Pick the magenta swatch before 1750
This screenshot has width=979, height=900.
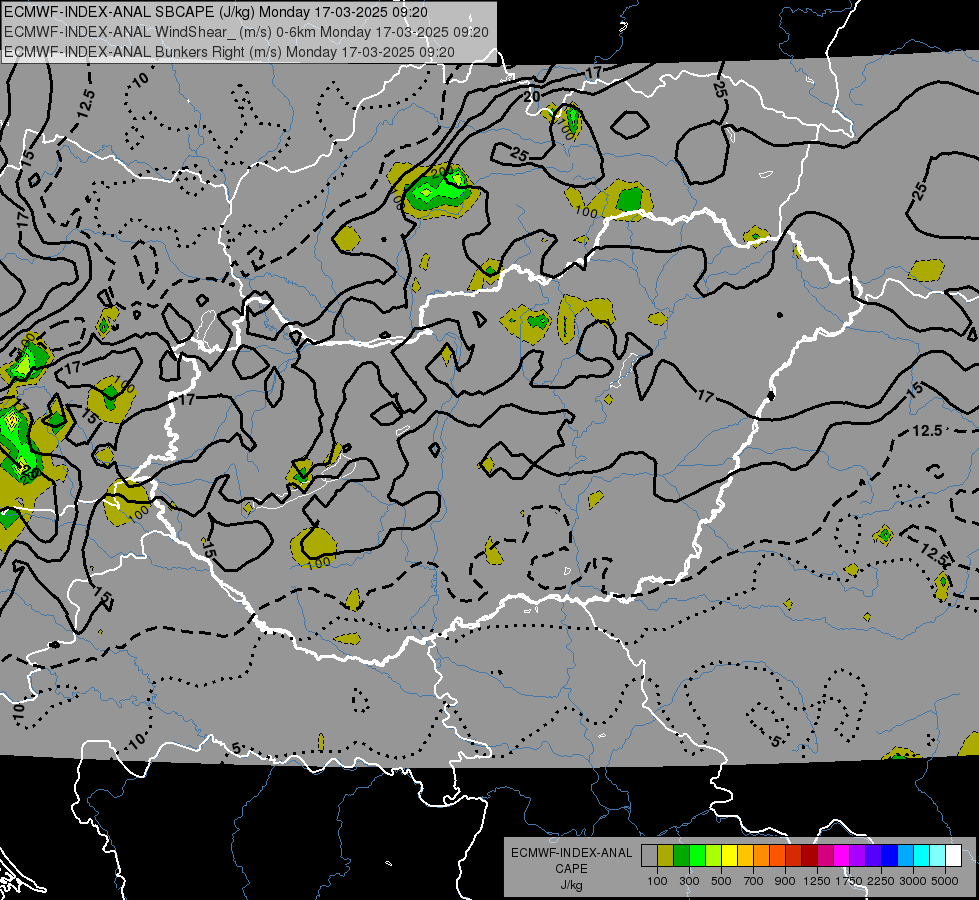coord(842,855)
